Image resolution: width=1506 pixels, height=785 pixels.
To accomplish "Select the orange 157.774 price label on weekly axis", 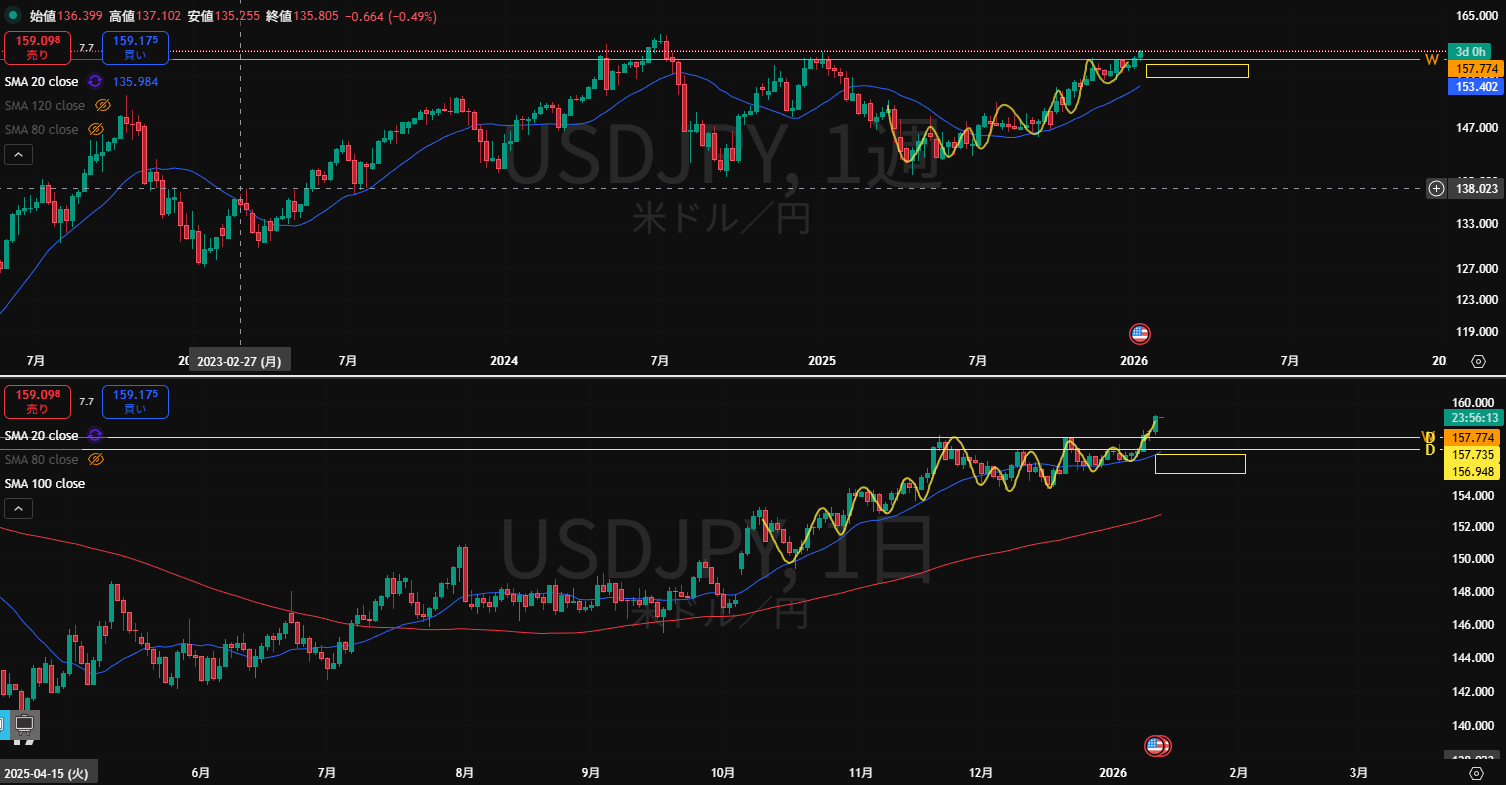I will tap(1475, 69).
